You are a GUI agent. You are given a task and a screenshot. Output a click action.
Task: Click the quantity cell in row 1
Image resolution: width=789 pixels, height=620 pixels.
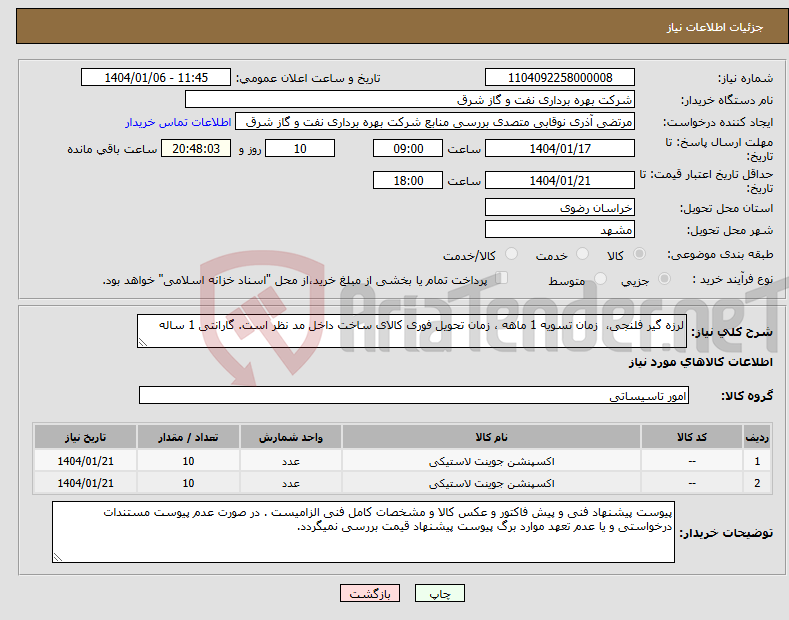[x=188, y=461]
